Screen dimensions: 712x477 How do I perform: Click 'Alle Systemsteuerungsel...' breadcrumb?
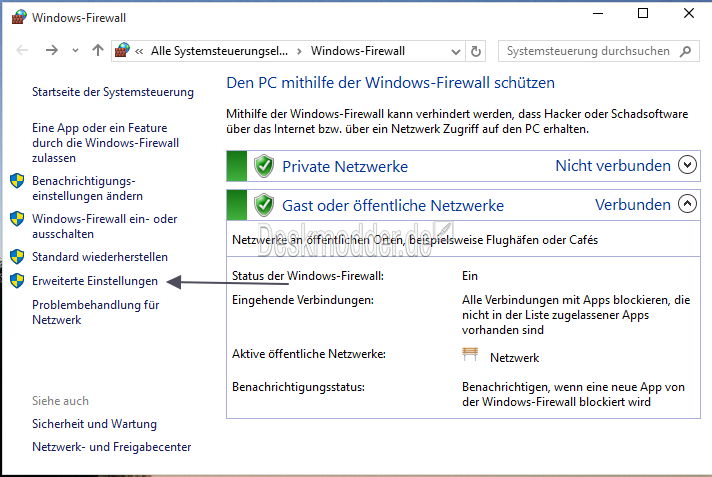[219, 51]
